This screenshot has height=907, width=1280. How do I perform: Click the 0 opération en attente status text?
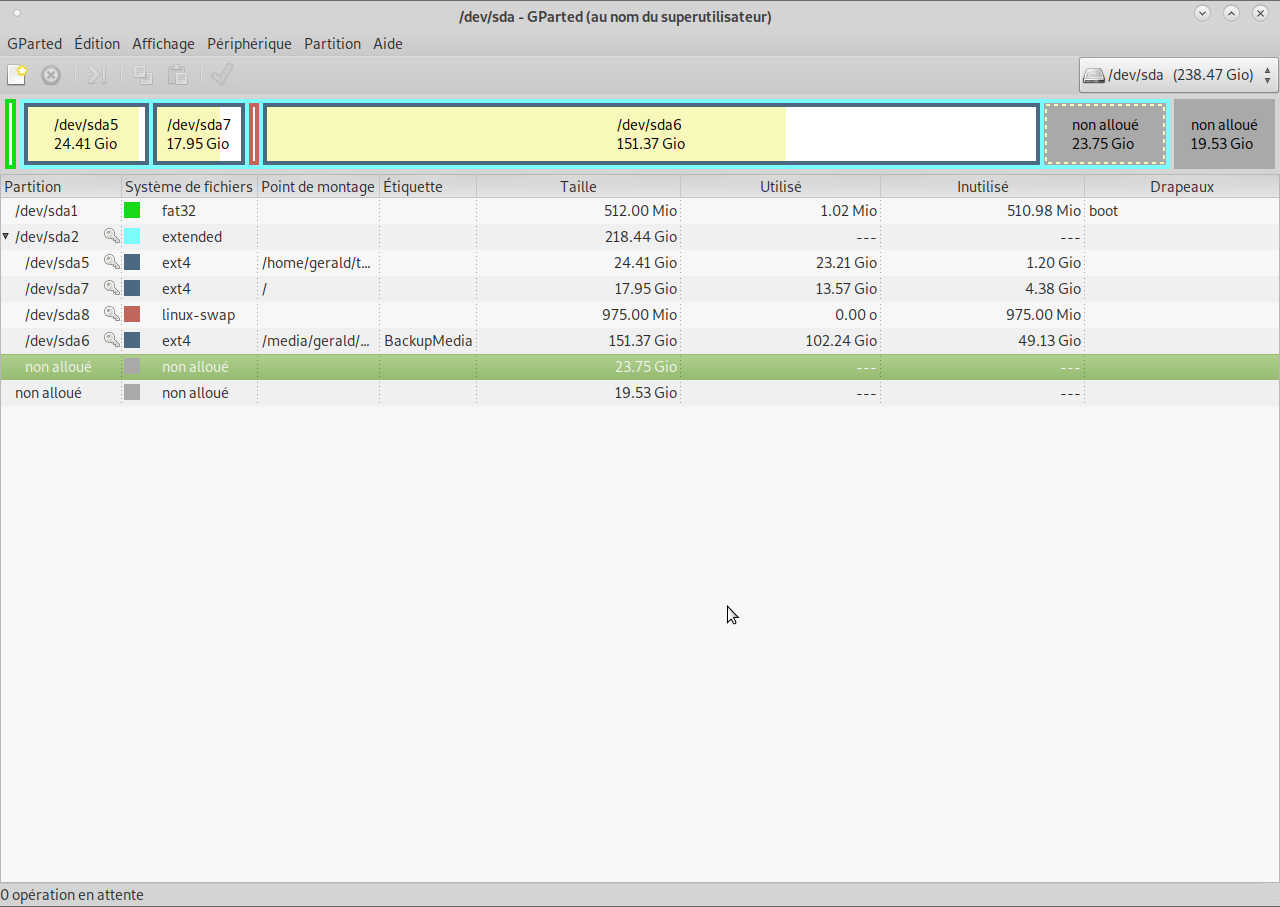coord(72,895)
